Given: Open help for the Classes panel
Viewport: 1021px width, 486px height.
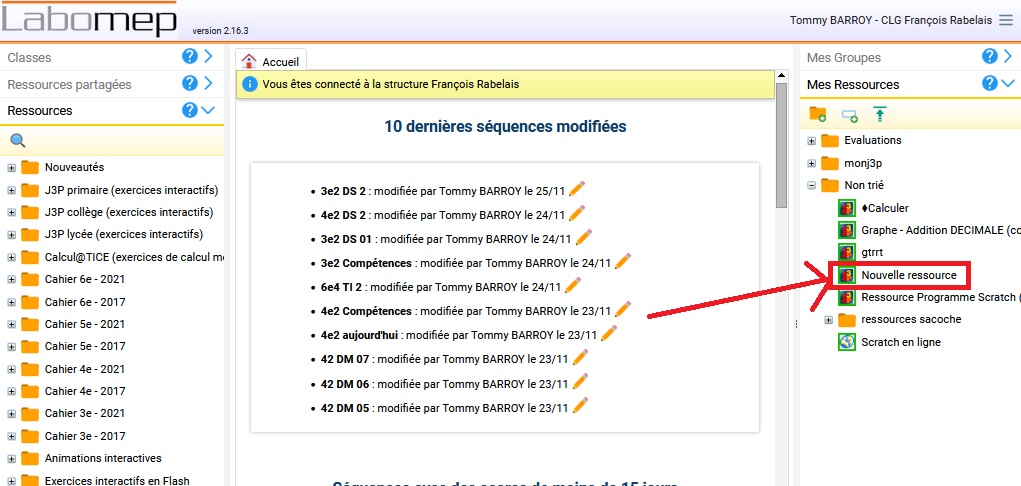Looking at the screenshot, I should click(x=190, y=57).
